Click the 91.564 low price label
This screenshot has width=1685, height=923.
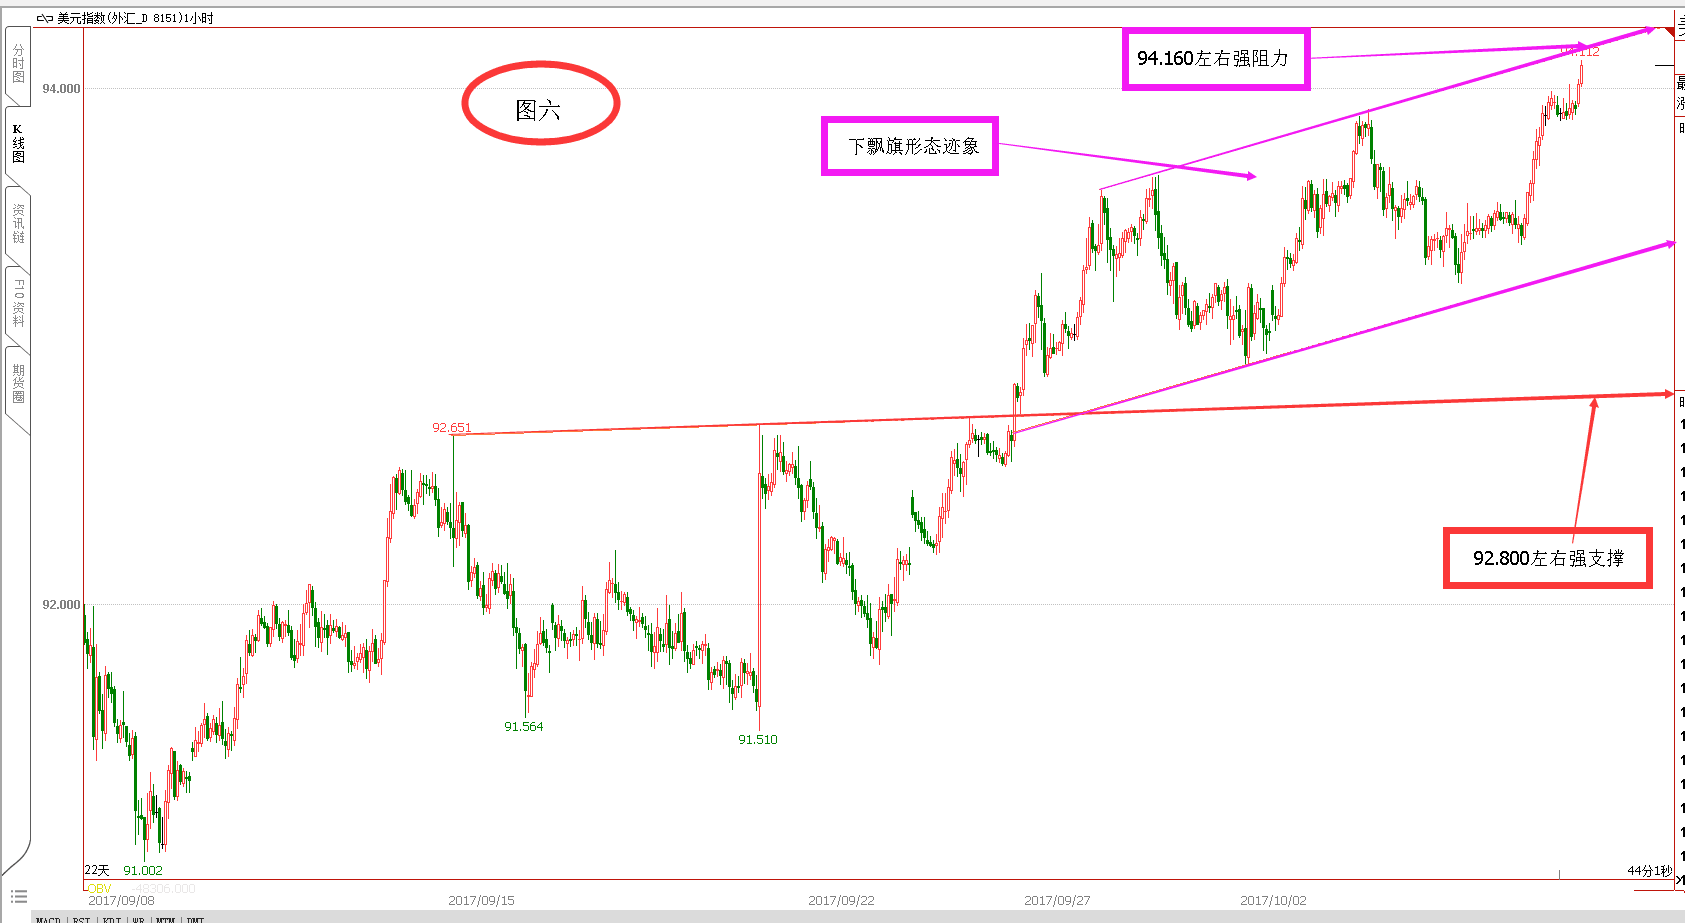coord(523,726)
